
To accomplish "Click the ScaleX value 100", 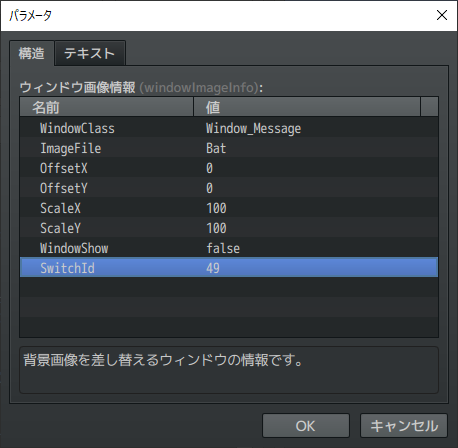I will 216,208.
